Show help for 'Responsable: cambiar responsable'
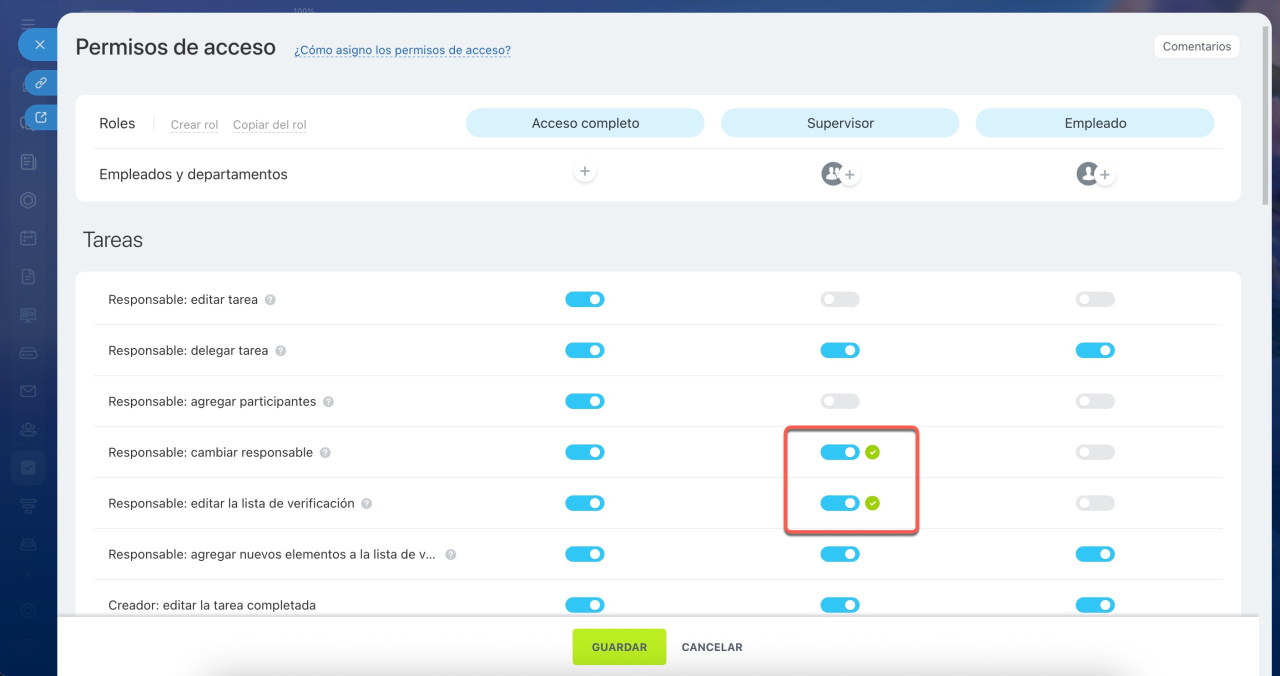 click(x=325, y=453)
